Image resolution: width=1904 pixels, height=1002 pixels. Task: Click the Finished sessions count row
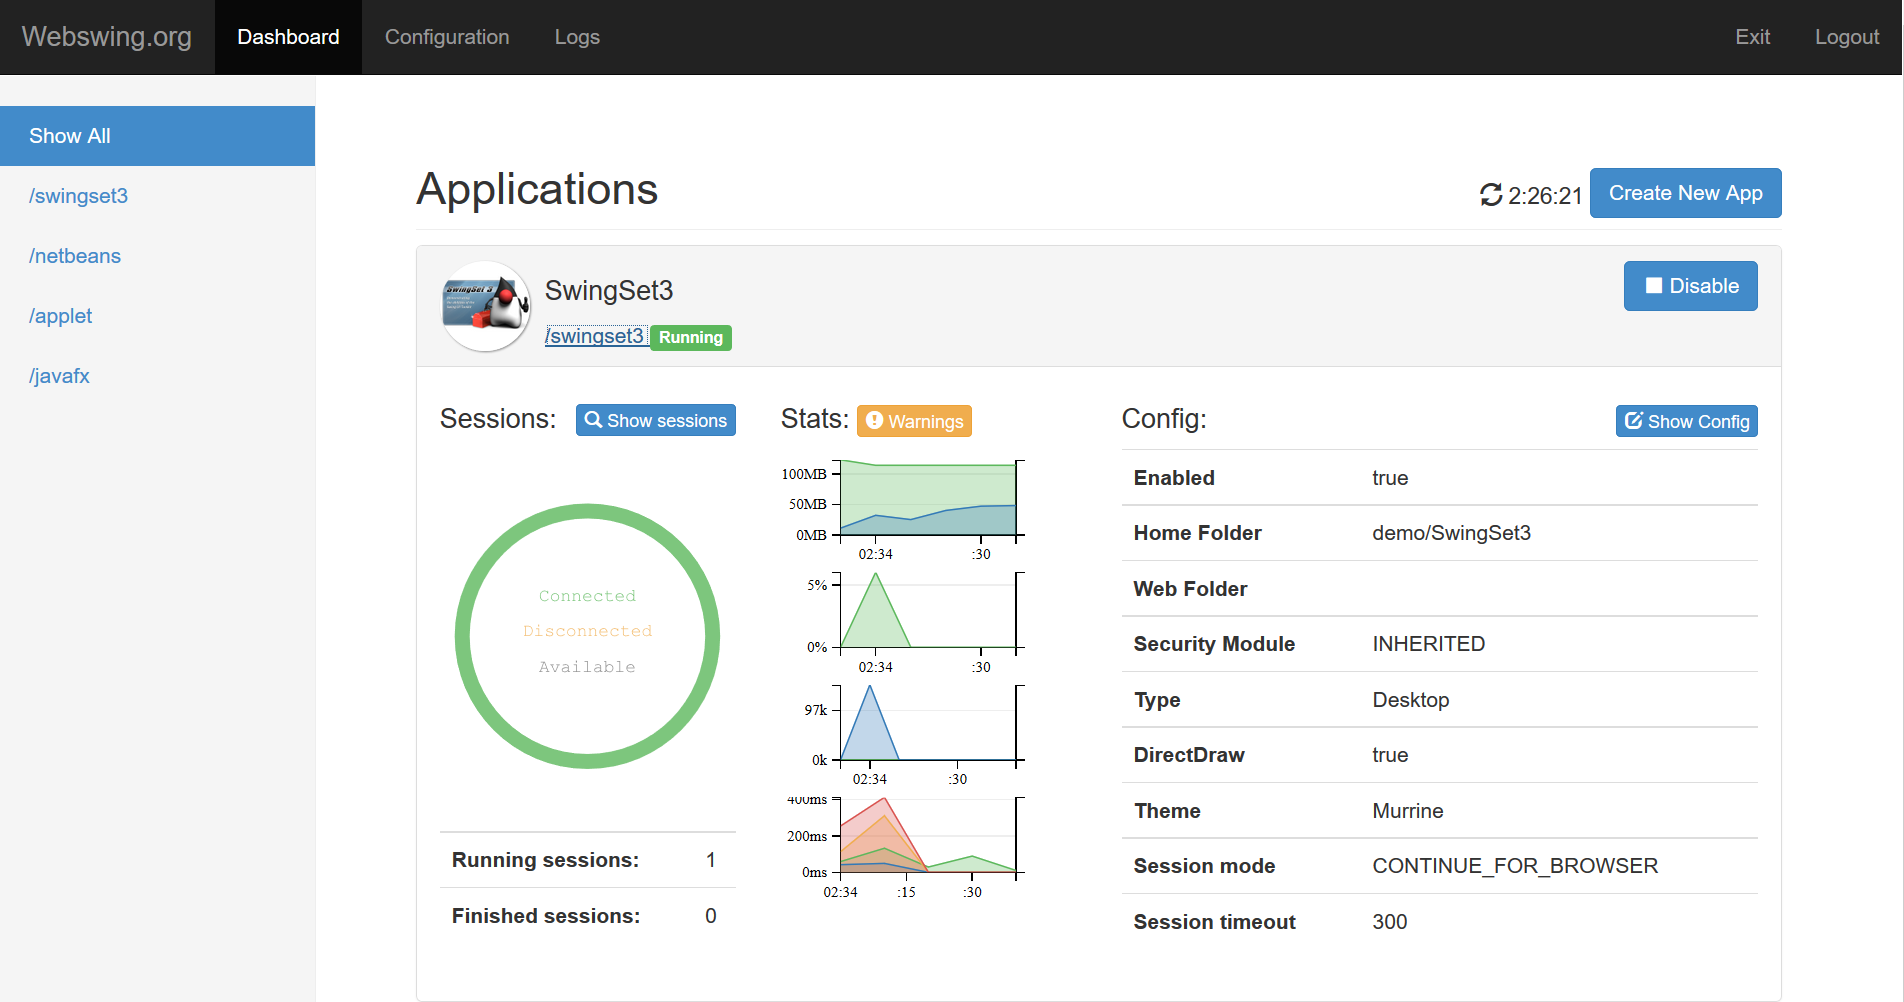[x=588, y=916]
